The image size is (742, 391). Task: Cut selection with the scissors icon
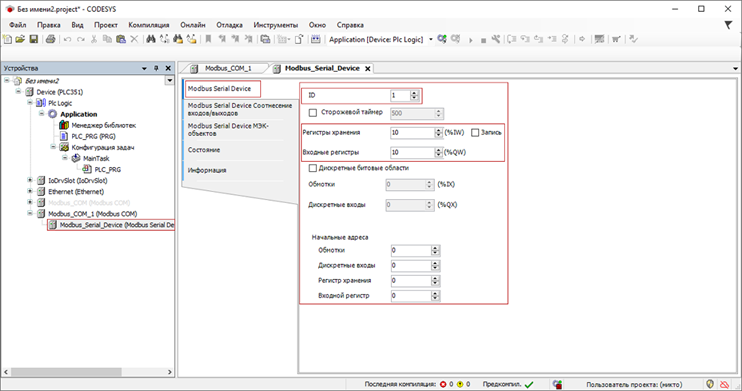94,39
